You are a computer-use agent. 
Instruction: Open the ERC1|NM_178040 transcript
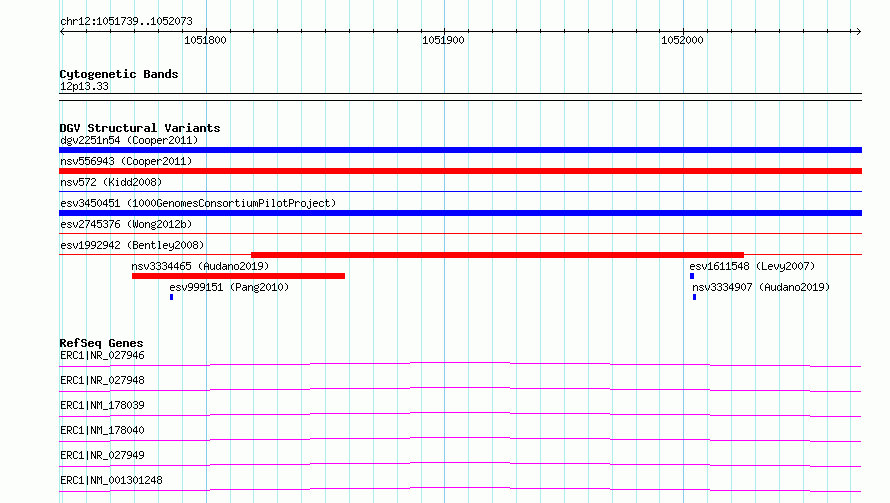102,430
